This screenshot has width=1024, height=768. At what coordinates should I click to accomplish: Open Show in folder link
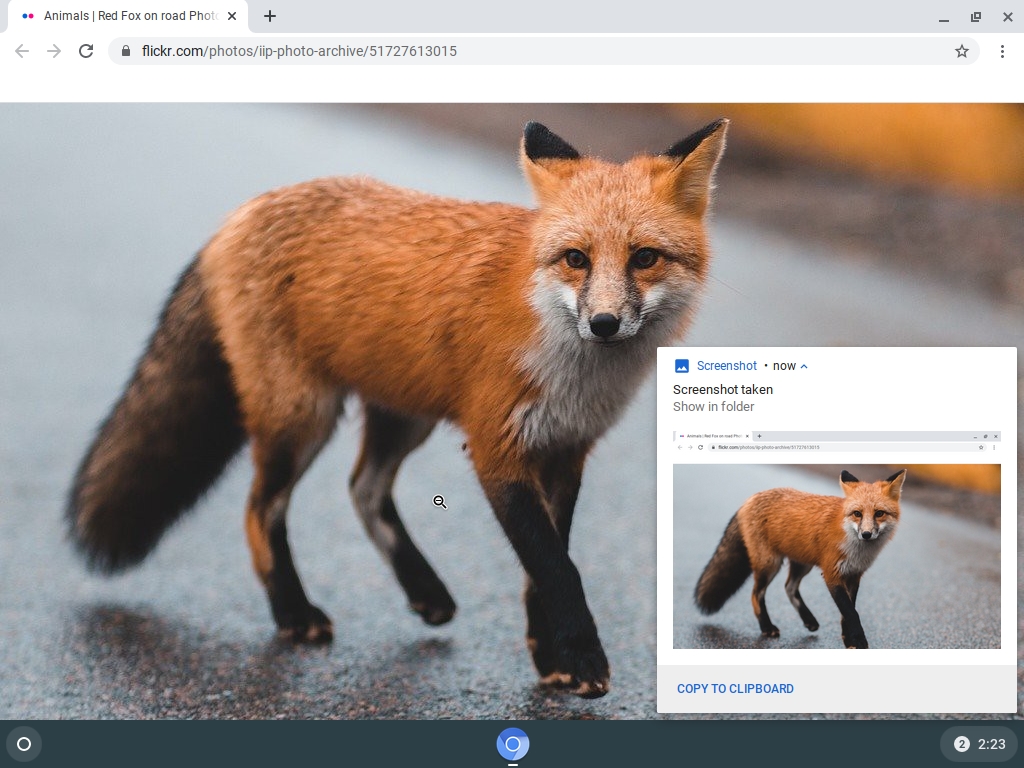pos(712,406)
